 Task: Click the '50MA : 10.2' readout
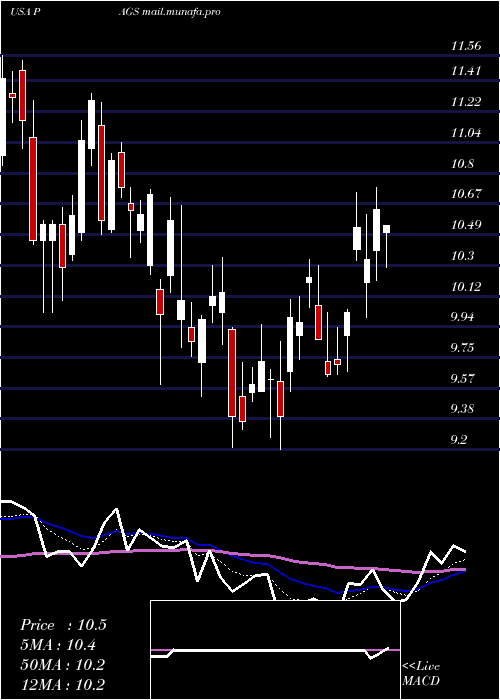point(62,664)
